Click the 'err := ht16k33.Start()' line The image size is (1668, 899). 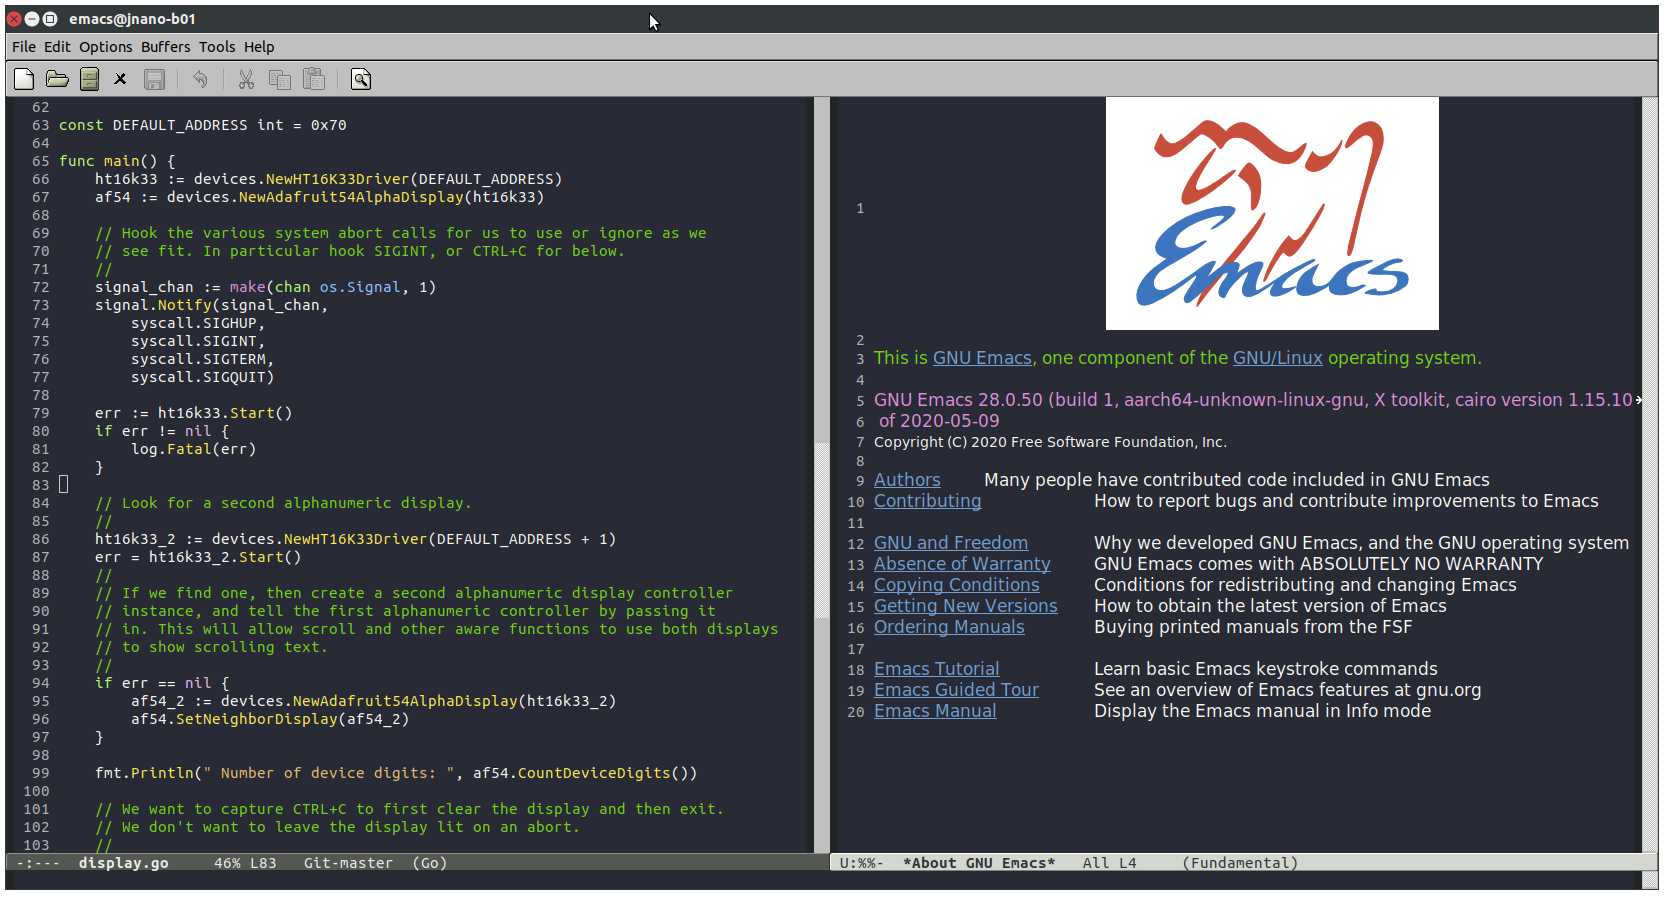(194, 413)
